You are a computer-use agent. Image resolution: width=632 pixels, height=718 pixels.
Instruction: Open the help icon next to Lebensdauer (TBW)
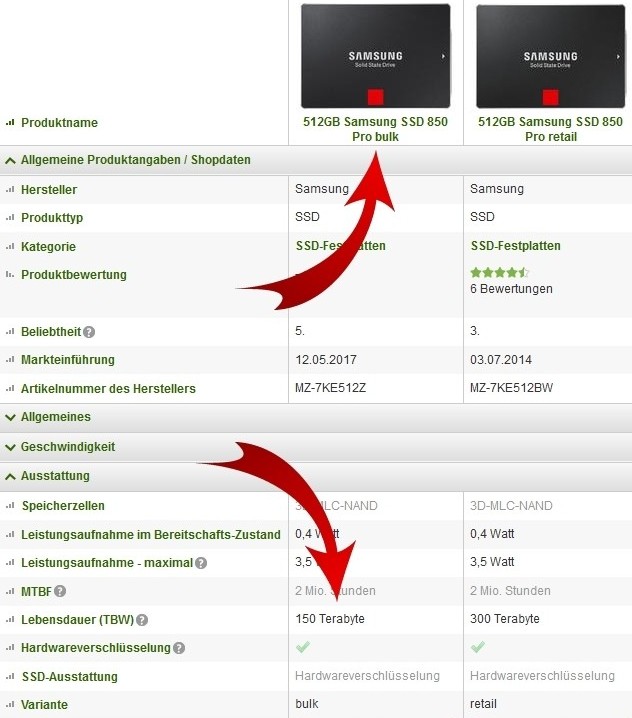[x=142, y=620]
